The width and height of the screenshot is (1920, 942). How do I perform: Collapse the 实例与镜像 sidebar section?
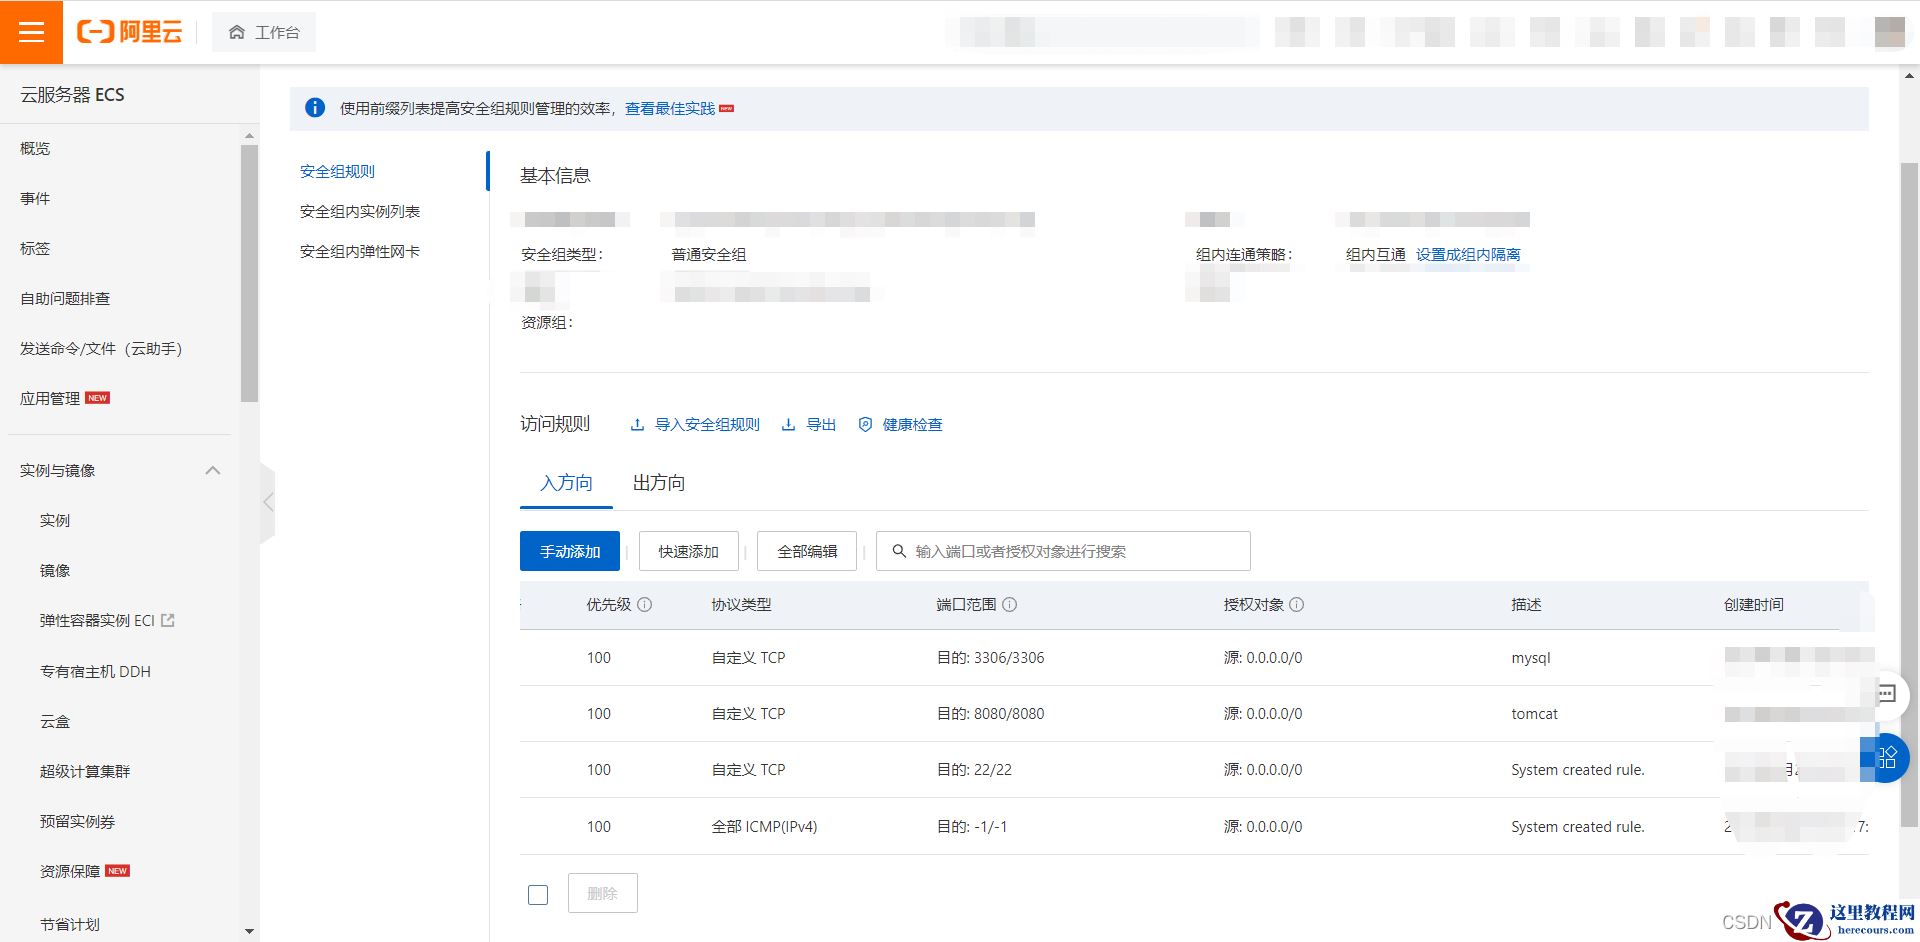(x=212, y=470)
